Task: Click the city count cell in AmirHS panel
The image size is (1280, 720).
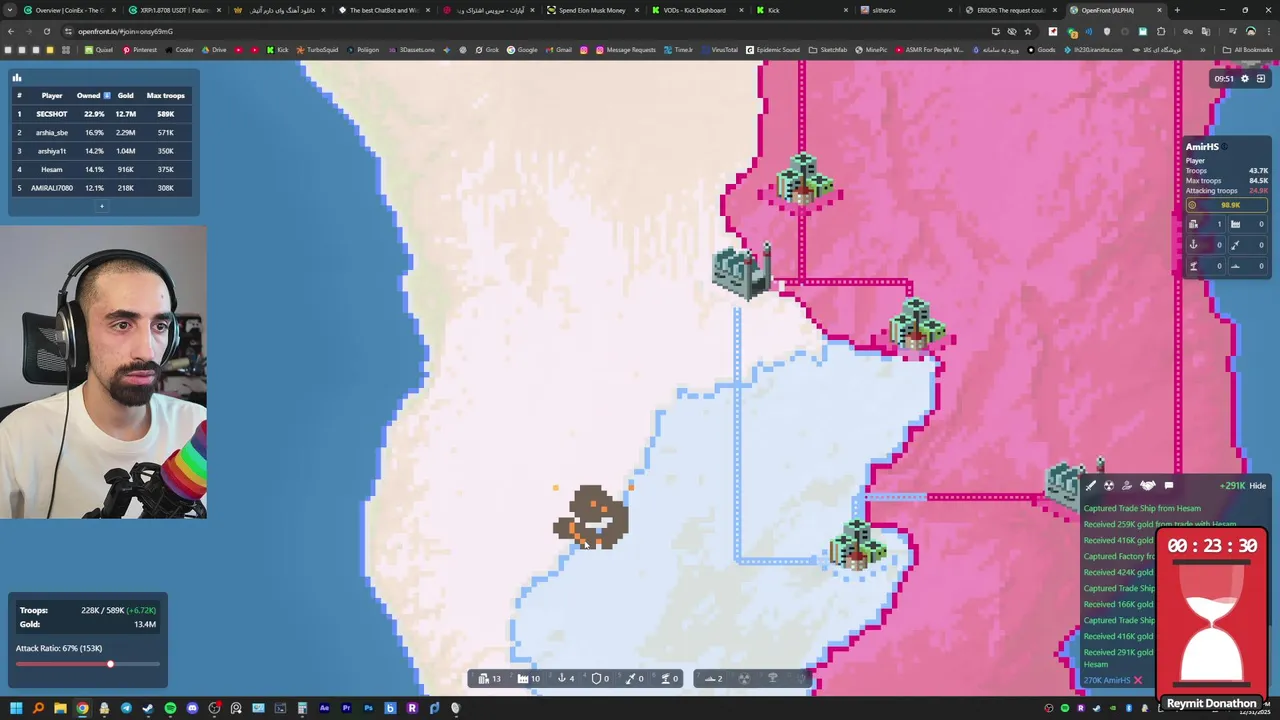Action: 1206,224
